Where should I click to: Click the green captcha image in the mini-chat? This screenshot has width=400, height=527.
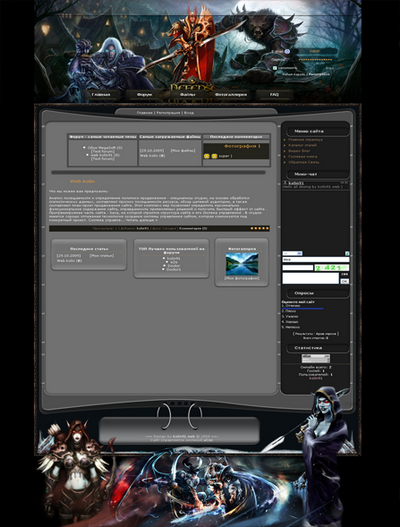point(331,268)
